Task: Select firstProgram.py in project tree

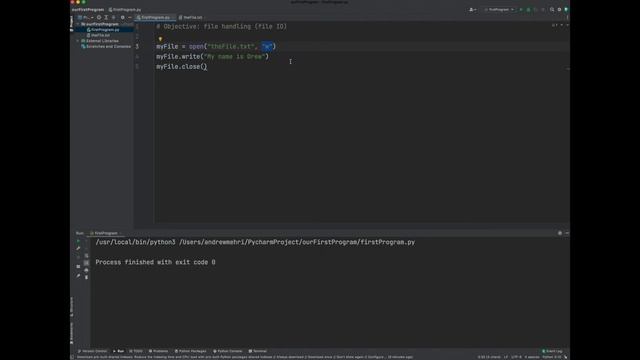Action: (105, 30)
